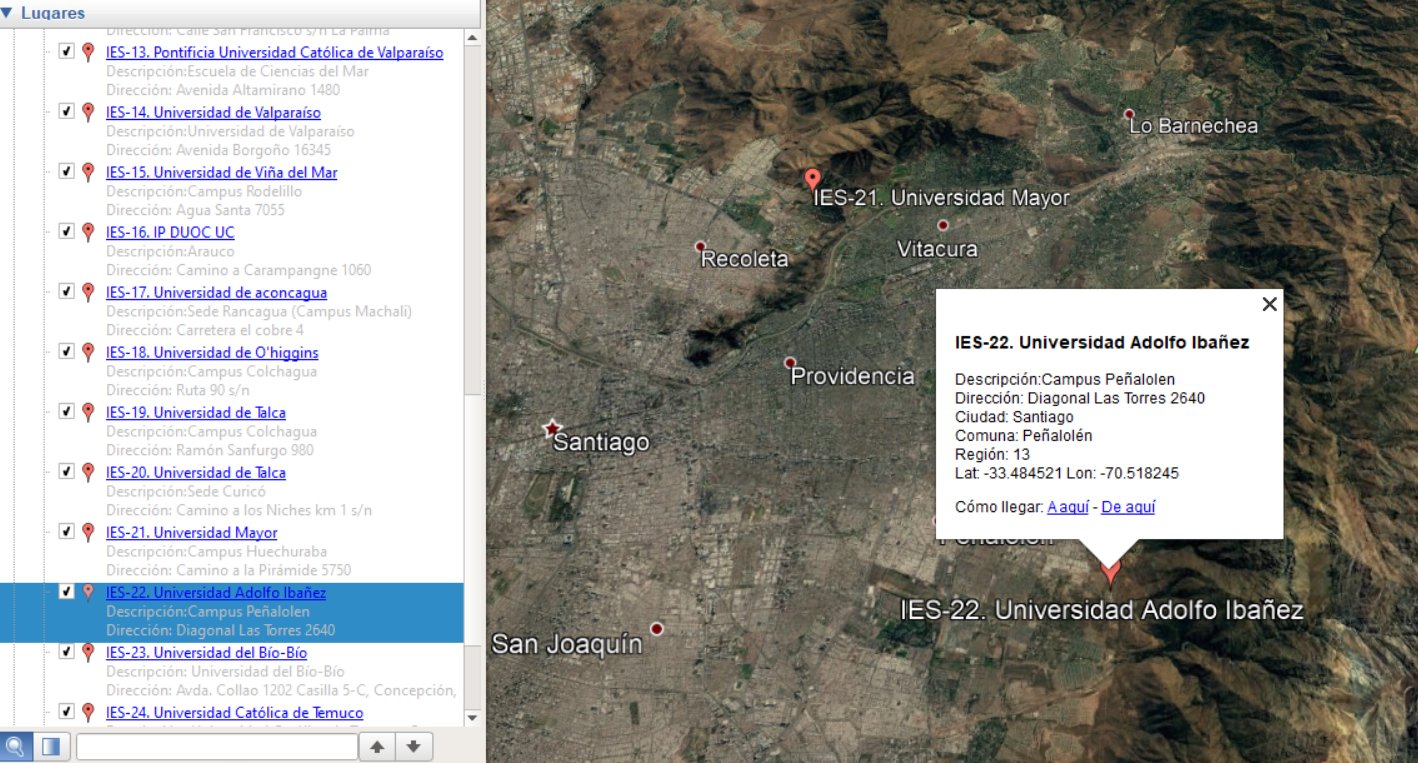Select the Providencia place marker dot

click(x=790, y=362)
